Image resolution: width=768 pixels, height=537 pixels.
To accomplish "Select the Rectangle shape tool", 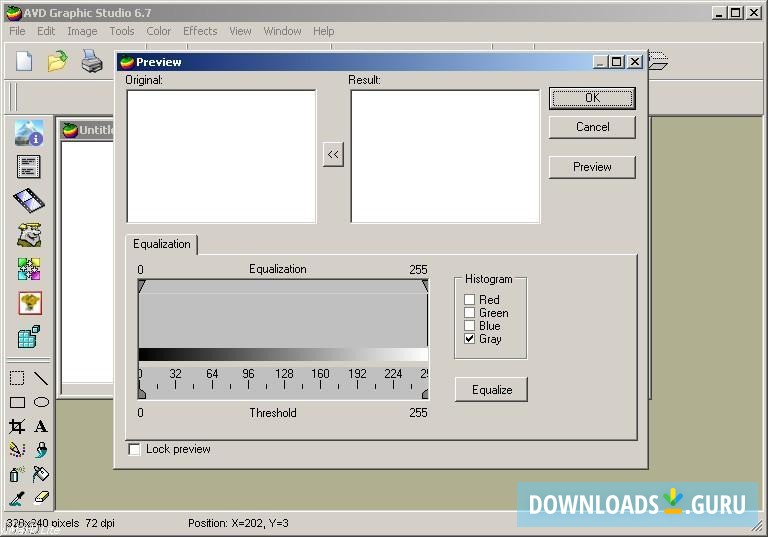I will pos(17,402).
